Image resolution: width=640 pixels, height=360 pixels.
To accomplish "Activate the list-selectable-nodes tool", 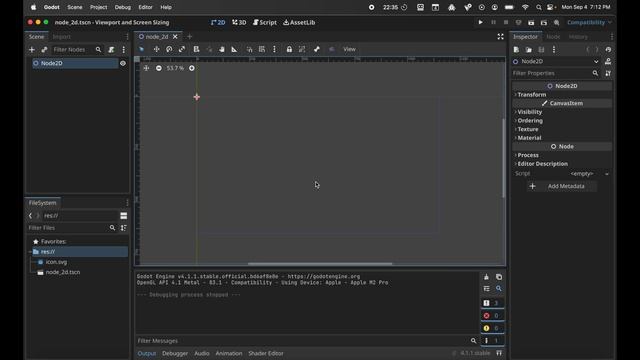I will pyautogui.click(x=196, y=49).
